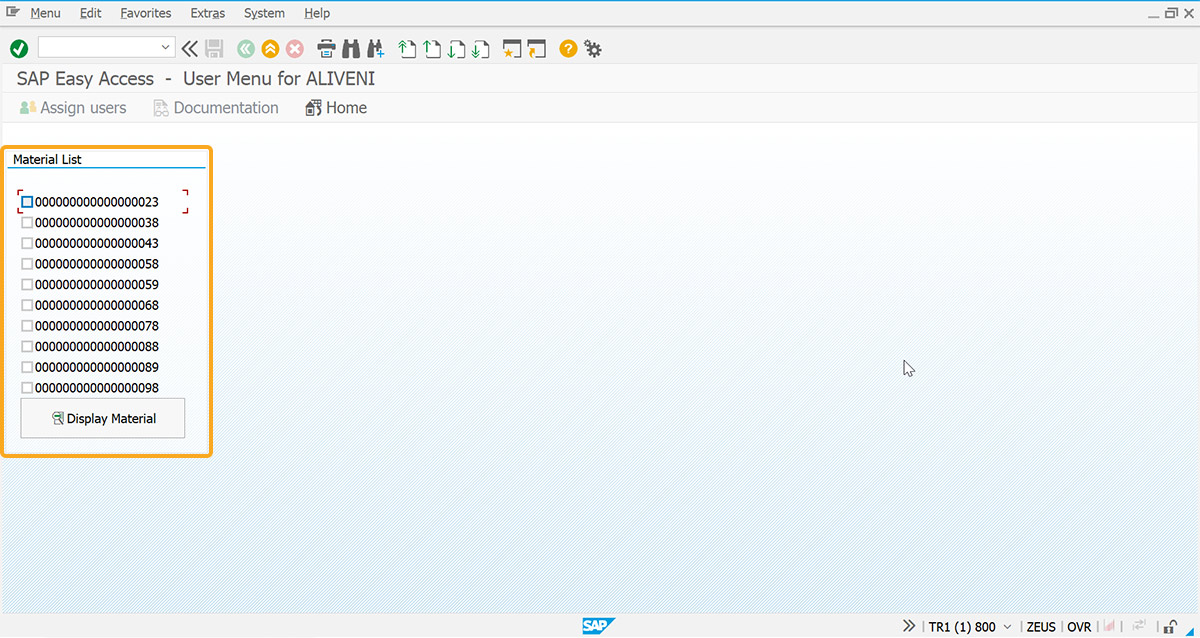Open the Favorites menu
This screenshot has width=1200, height=638.
tap(146, 13)
